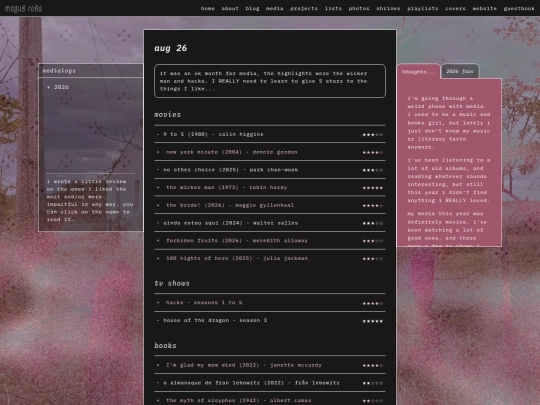Open the lists page
The width and height of the screenshot is (540, 405).
click(333, 8)
